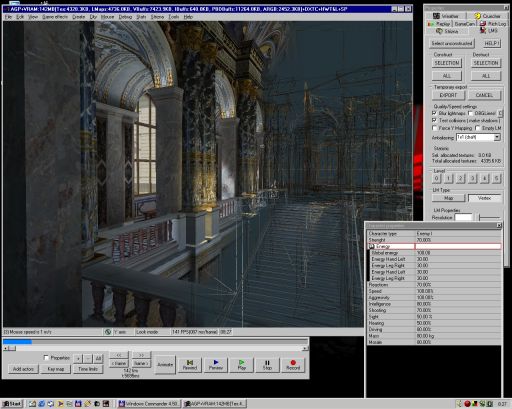Screen dimensions: 512x409
Task: Select Level 0 button
Action: click(x=436, y=179)
